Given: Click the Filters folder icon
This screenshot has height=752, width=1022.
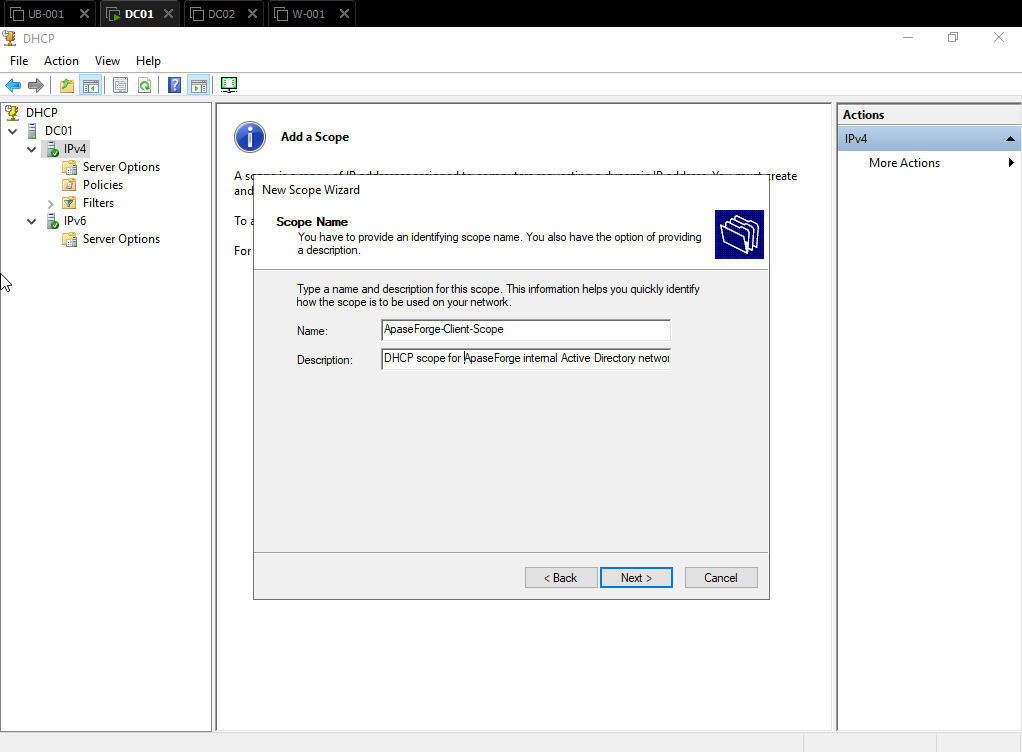Looking at the screenshot, I should click(x=69, y=203).
